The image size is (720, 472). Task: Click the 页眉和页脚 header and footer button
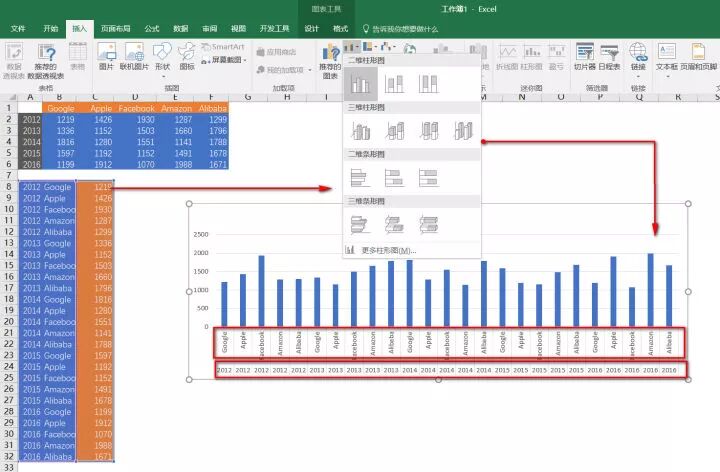coord(698,57)
